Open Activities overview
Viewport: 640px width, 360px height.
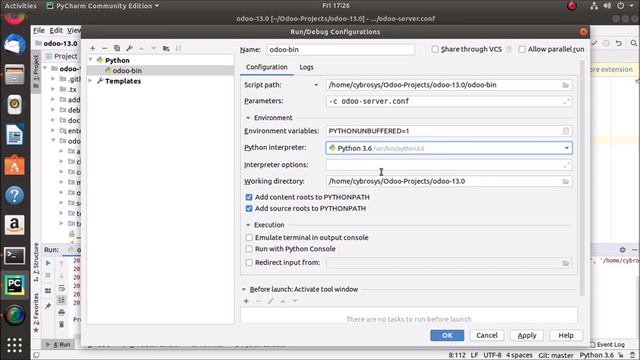click(x=20, y=6)
